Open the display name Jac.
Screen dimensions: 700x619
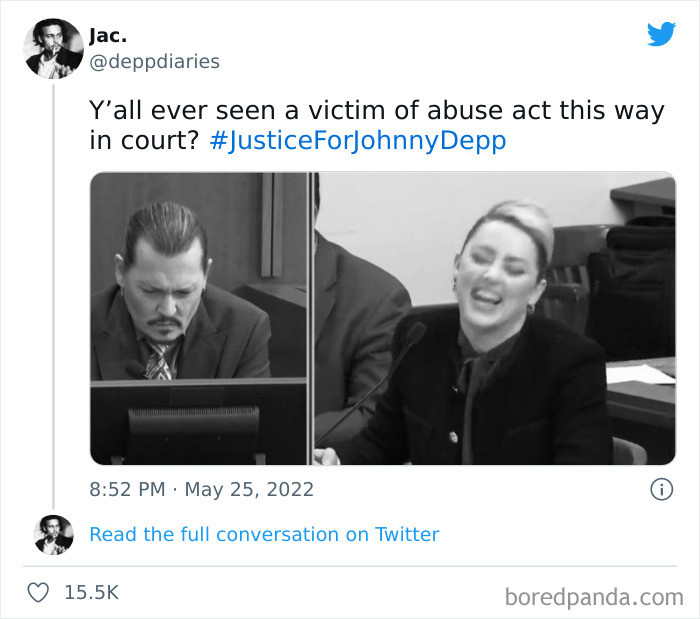point(108,36)
